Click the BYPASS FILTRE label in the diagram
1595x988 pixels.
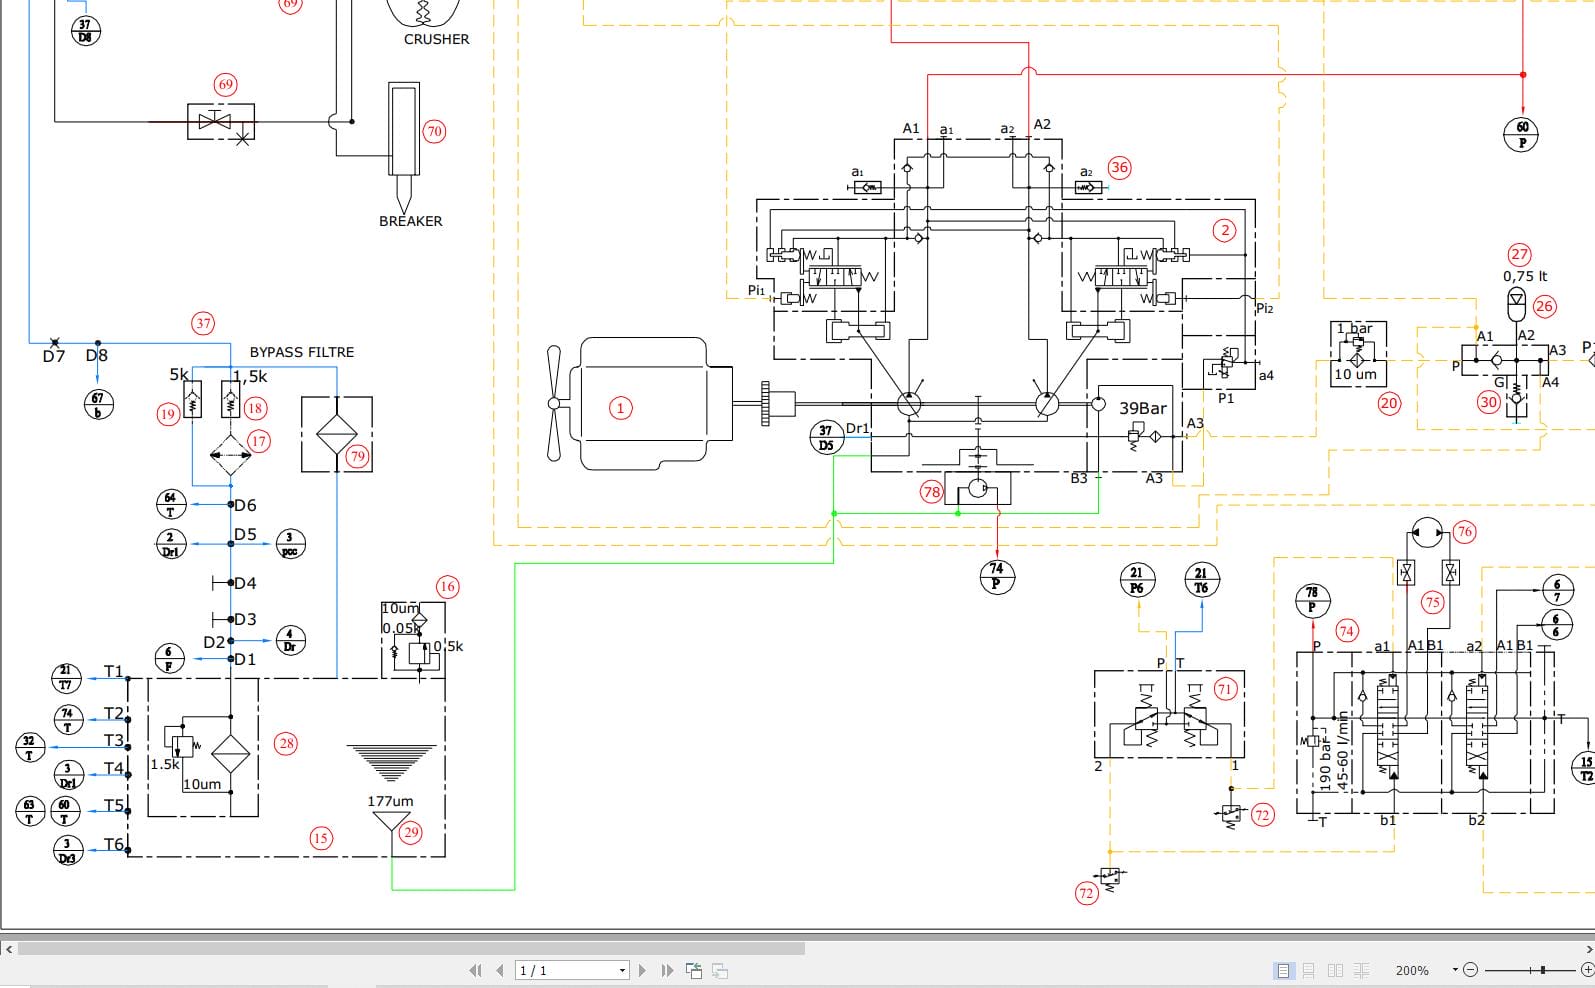coord(302,352)
